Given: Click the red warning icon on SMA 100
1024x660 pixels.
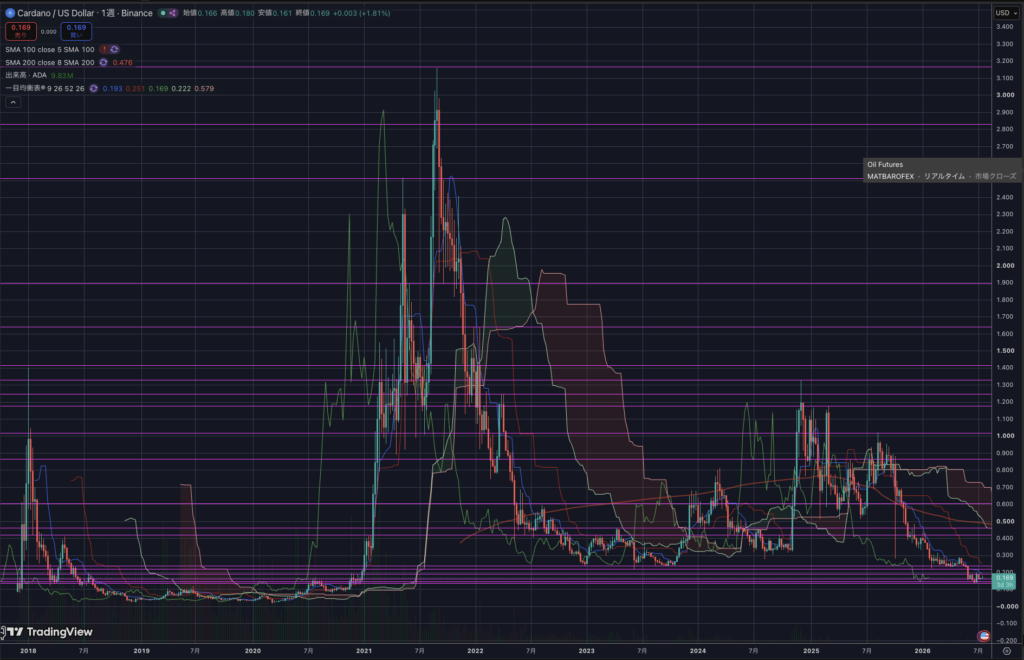Looking at the screenshot, I should (x=104, y=50).
